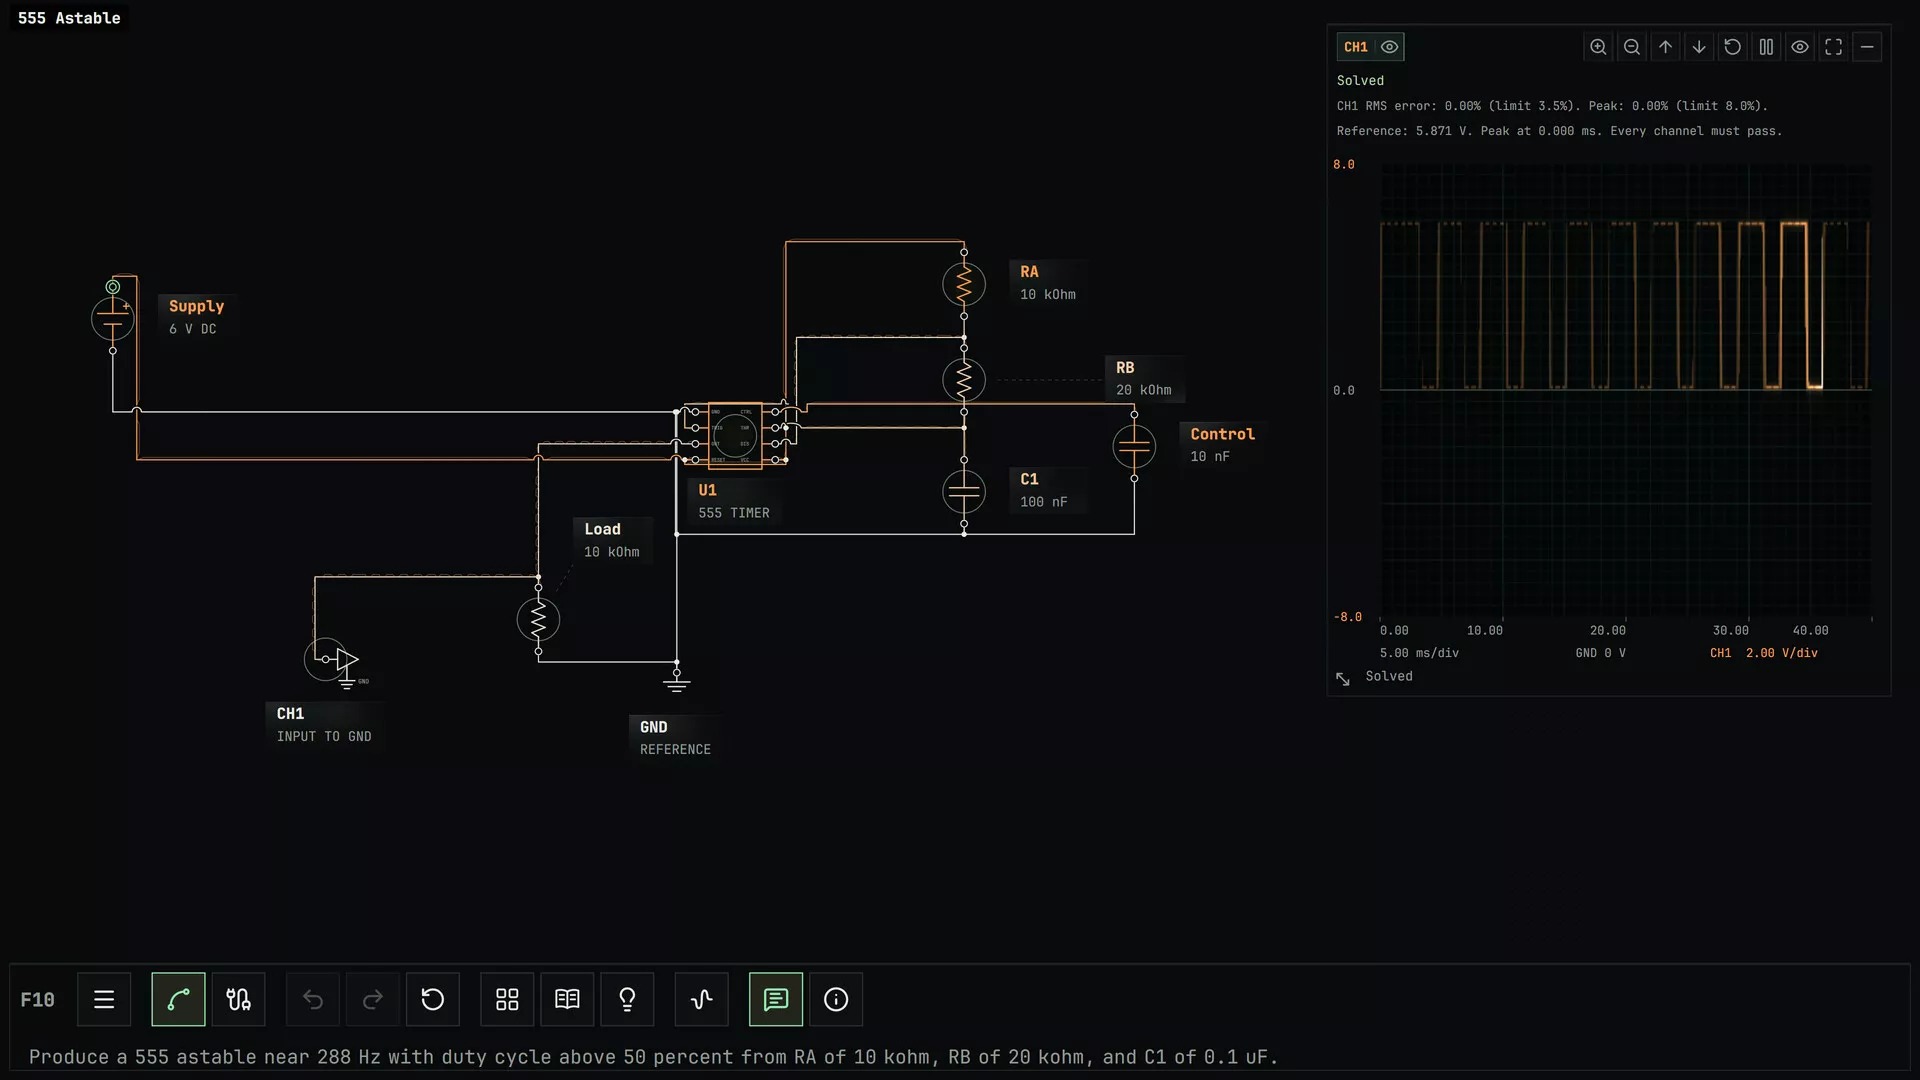Open the reference book panel
The height and width of the screenshot is (1080, 1920).
[x=567, y=999]
